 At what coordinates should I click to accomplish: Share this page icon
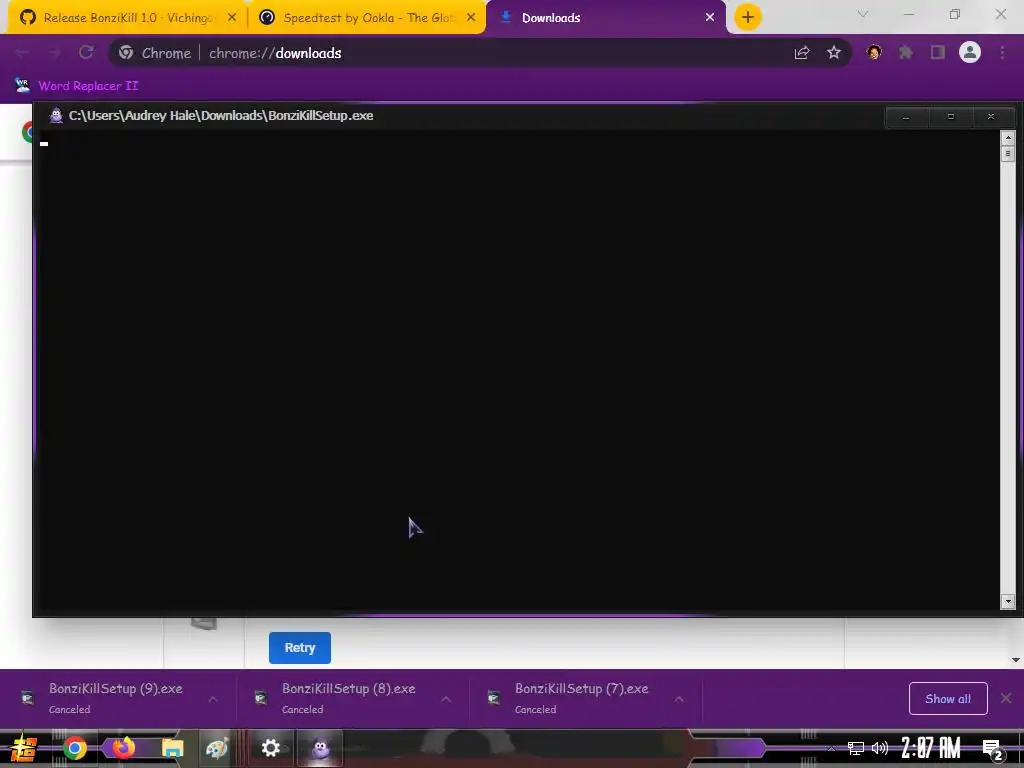[802, 53]
